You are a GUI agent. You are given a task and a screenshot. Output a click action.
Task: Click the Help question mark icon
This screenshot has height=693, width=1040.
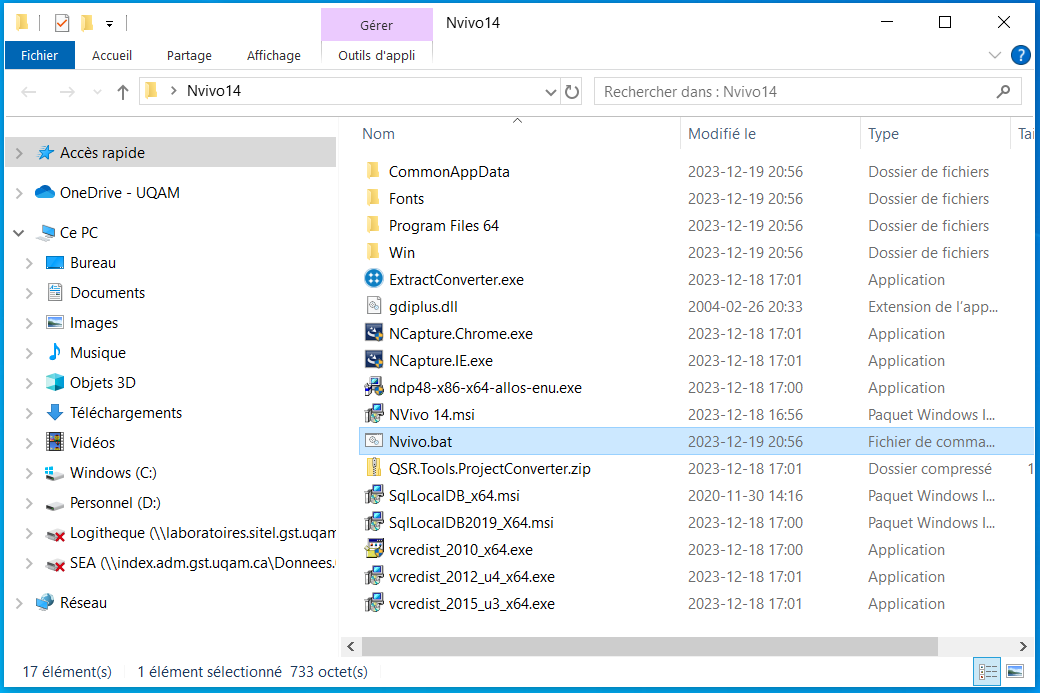[x=1020, y=55]
